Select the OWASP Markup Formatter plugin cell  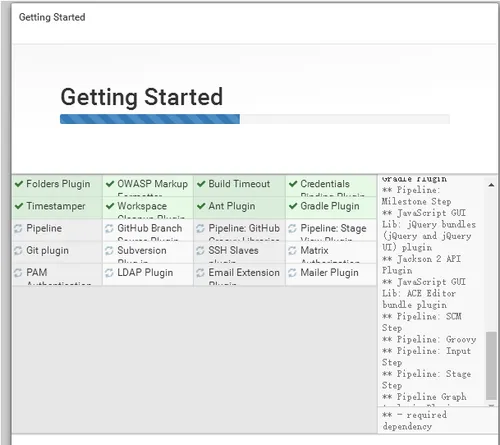coord(148,186)
